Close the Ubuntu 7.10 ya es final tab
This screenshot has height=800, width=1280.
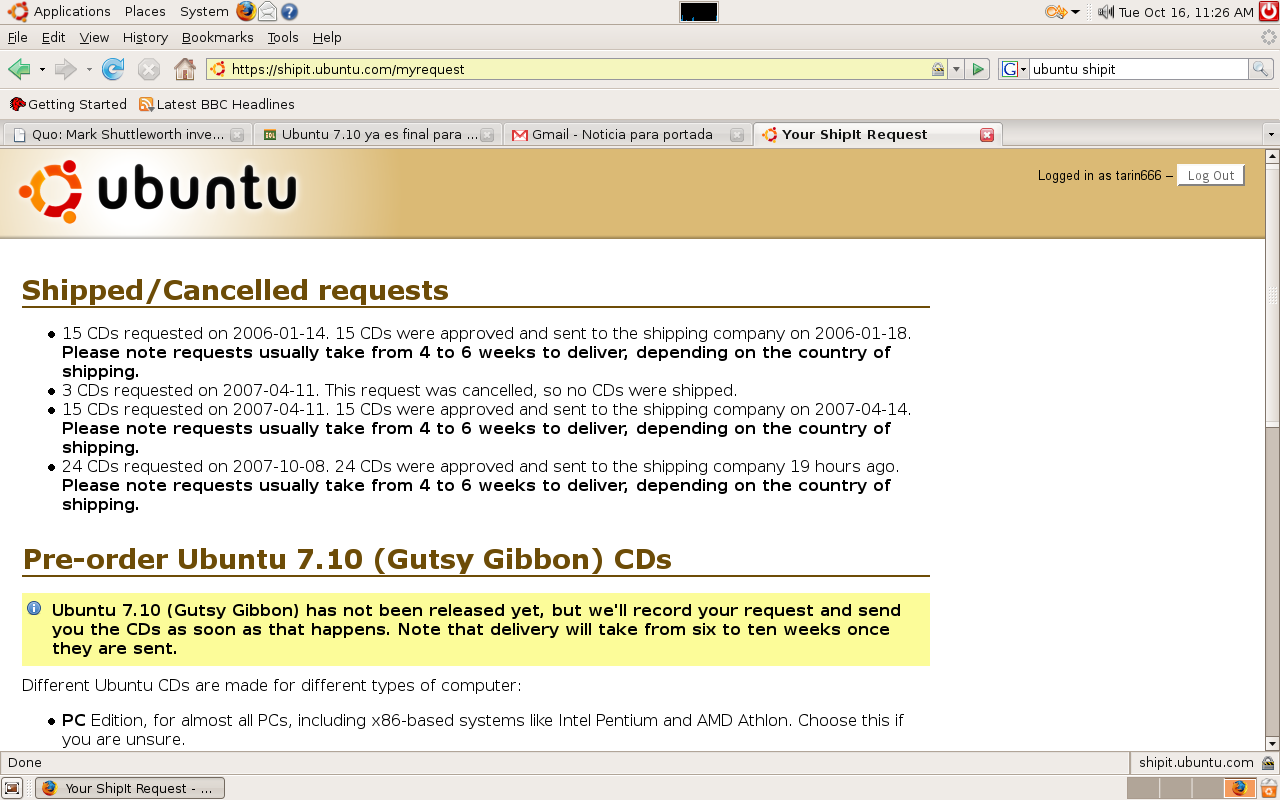tap(487, 135)
